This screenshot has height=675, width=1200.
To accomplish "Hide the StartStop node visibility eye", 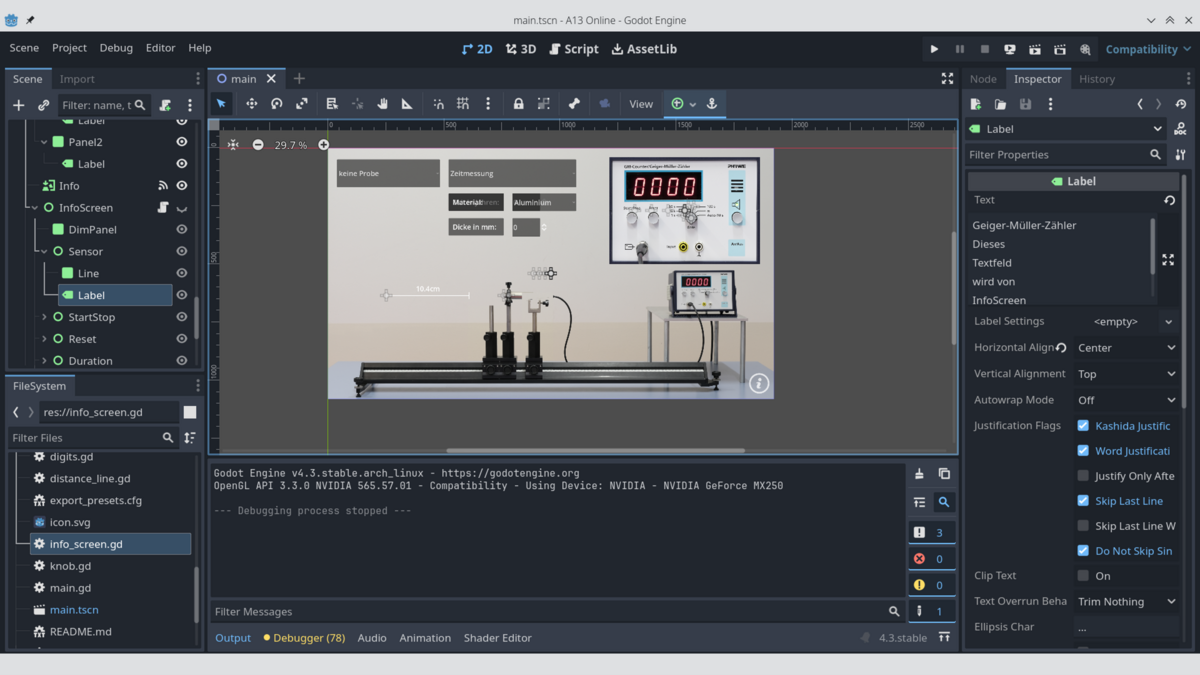I will point(182,317).
